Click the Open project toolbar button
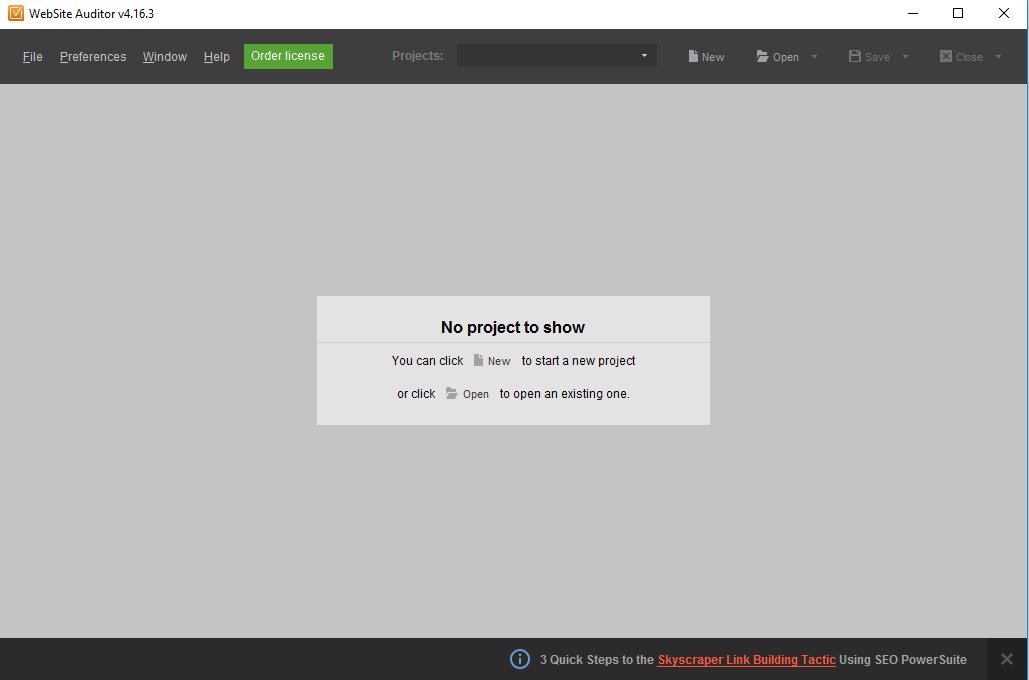Image resolution: width=1029 pixels, height=680 pixels. coord(778,56)
